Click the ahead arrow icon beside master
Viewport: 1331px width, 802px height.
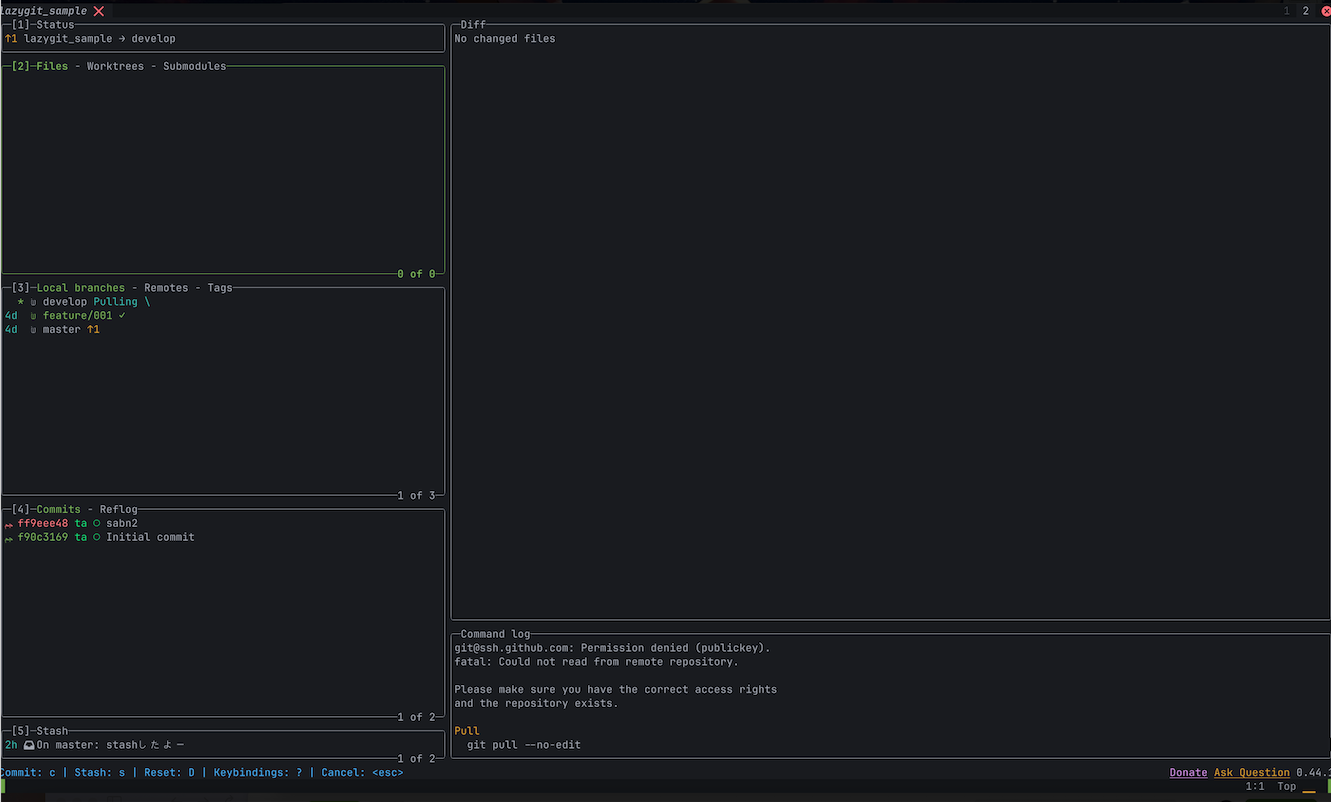pyautogui.click(x=92, y=329)
